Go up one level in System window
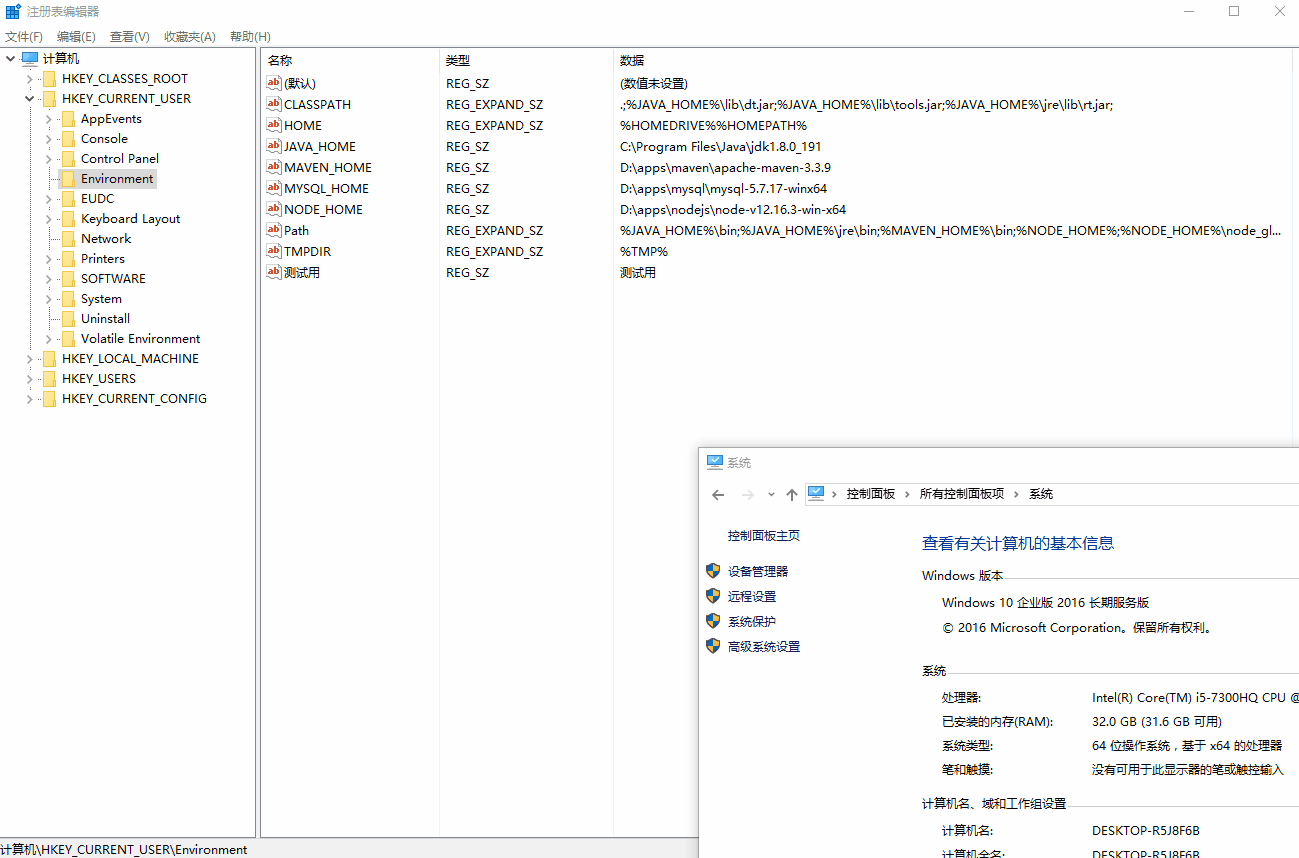Viewport: 1299px width, 858px height. pyautogui.click(x=792, y=494)
